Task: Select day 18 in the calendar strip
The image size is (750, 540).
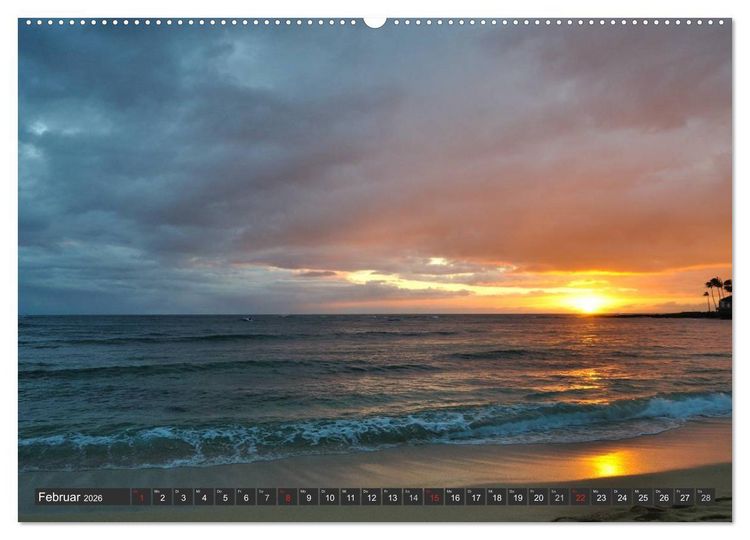Action: 496,497
